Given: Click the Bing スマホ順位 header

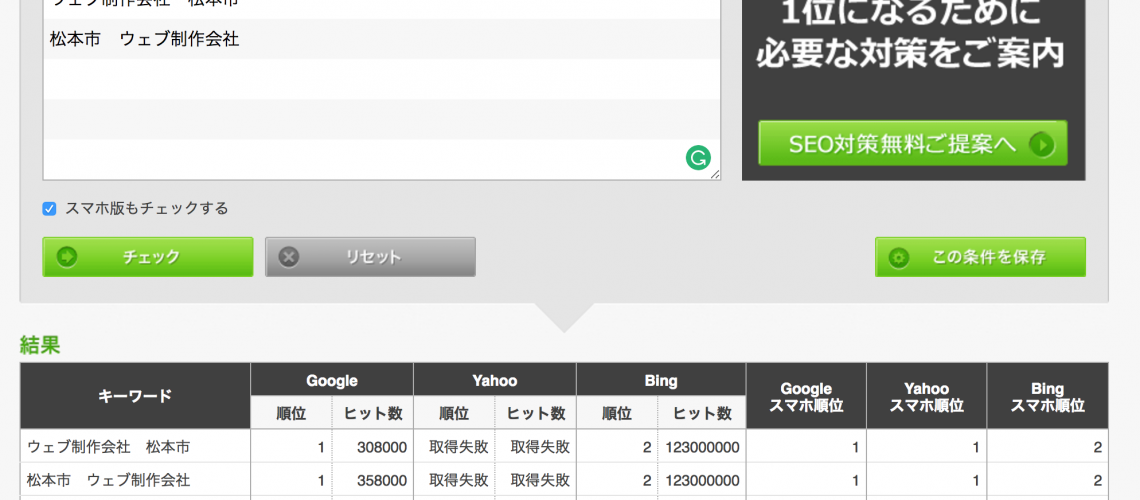Looking at the screenshot, I should pos(1048,397).
